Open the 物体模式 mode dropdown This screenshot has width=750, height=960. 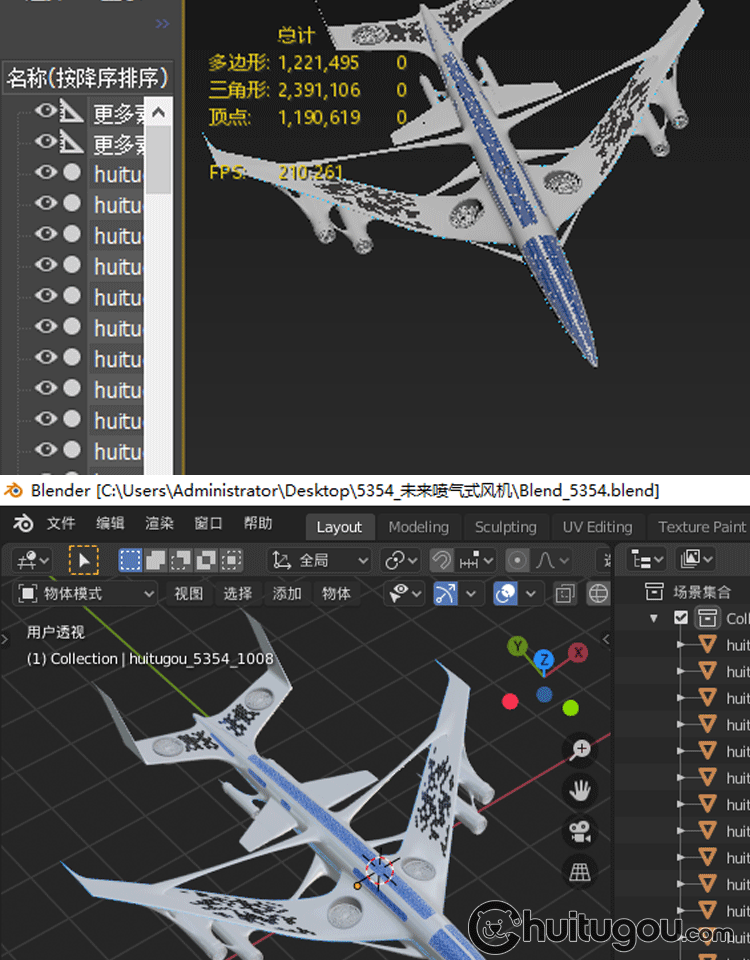(x=88, y=594)
